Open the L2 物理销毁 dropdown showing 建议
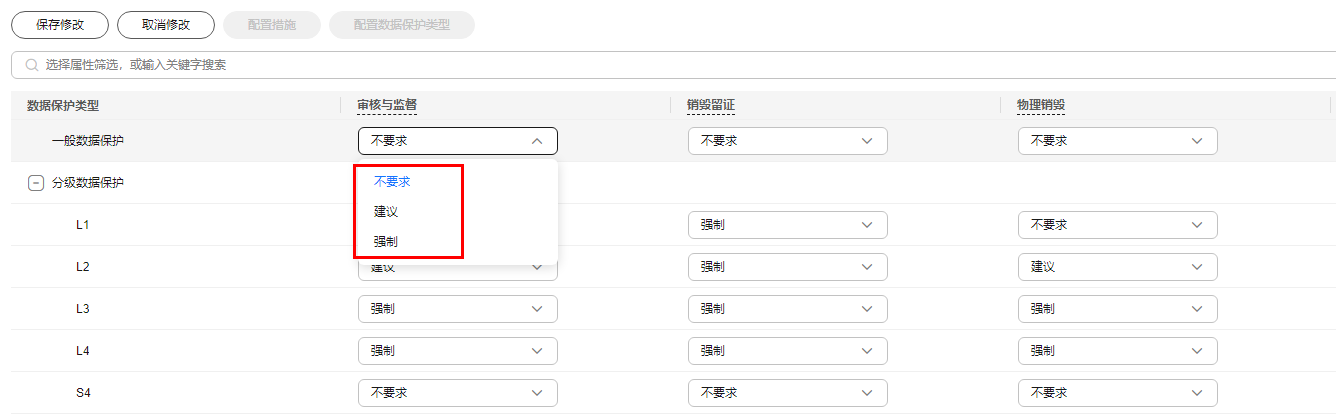 pos(1118,267)
